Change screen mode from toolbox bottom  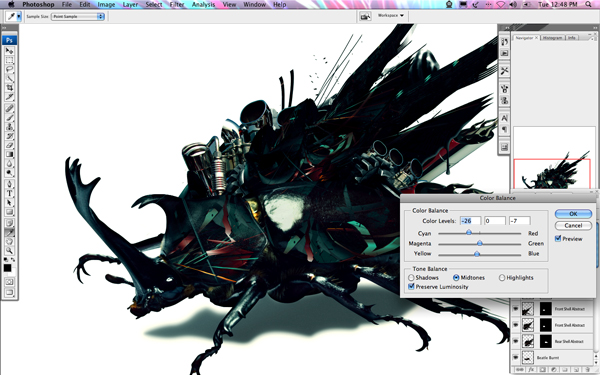pos(9,293)
